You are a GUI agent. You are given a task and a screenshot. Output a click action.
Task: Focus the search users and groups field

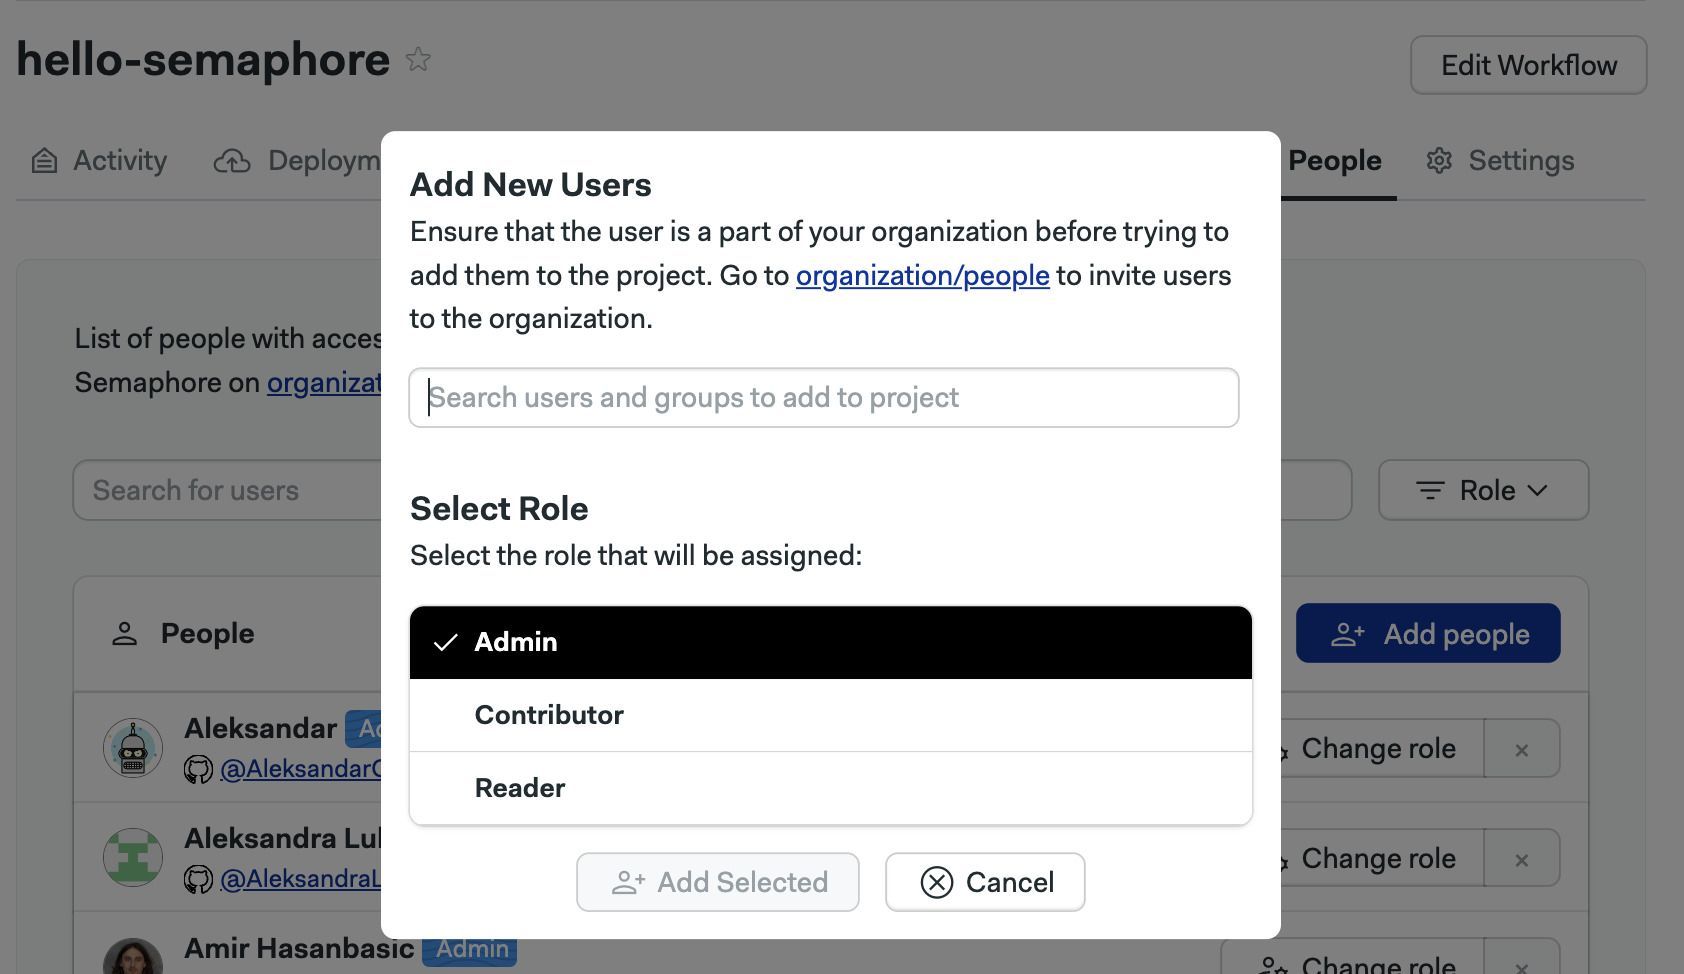824,398
